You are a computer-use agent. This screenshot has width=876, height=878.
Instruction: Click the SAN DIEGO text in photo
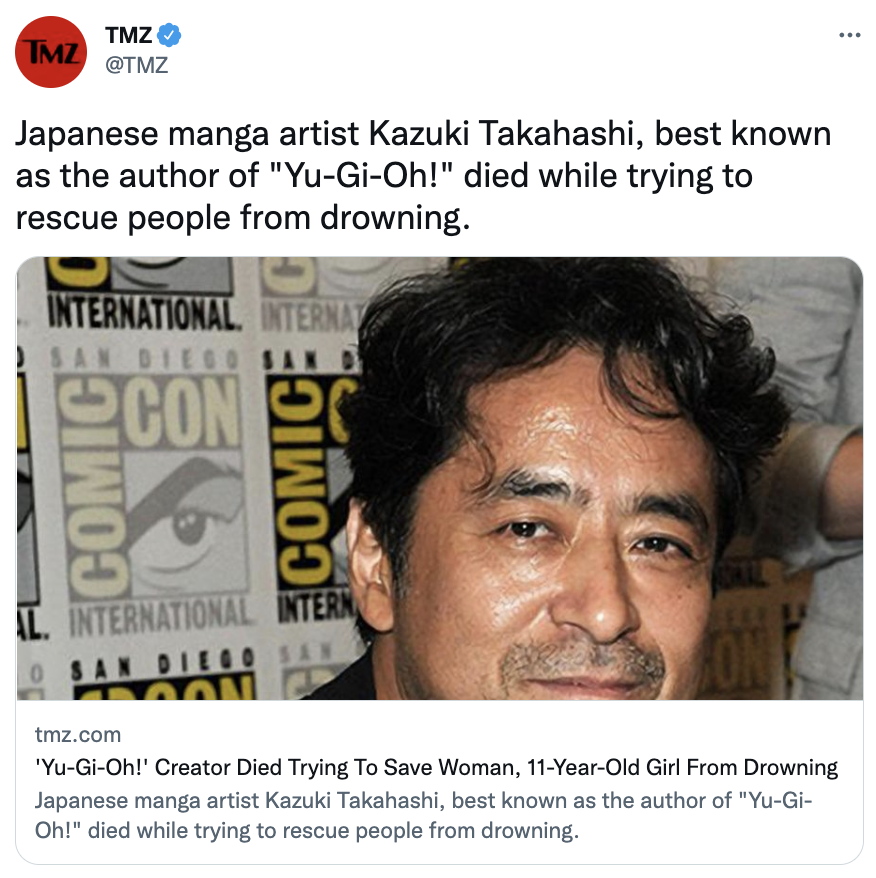[x=162, y=664]
